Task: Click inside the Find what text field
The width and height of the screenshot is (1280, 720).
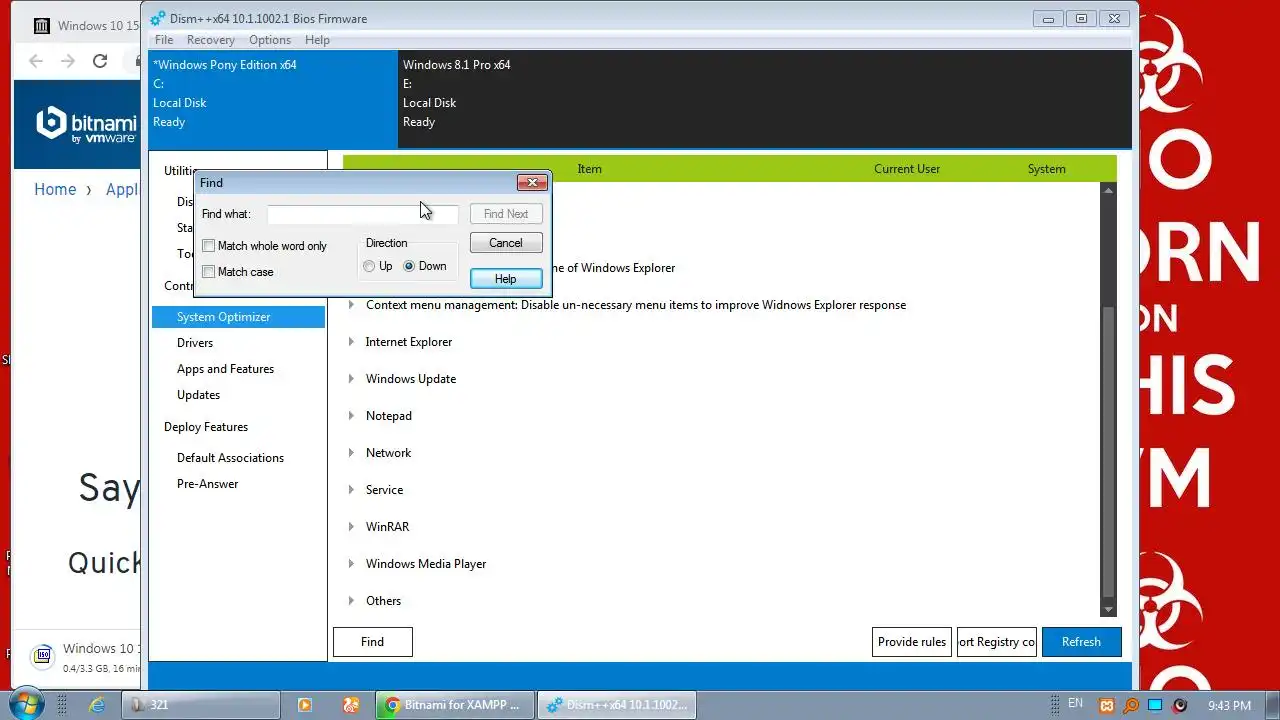Action: tap(362, 214)
